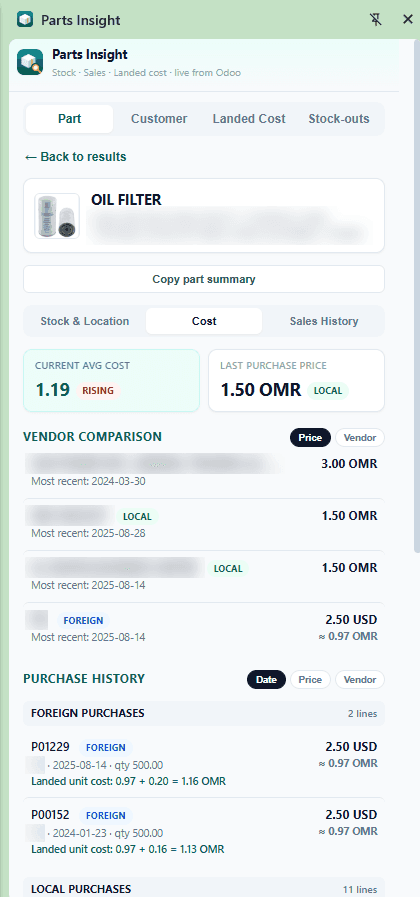Sort vendor comparison by Price

[310, 438]
